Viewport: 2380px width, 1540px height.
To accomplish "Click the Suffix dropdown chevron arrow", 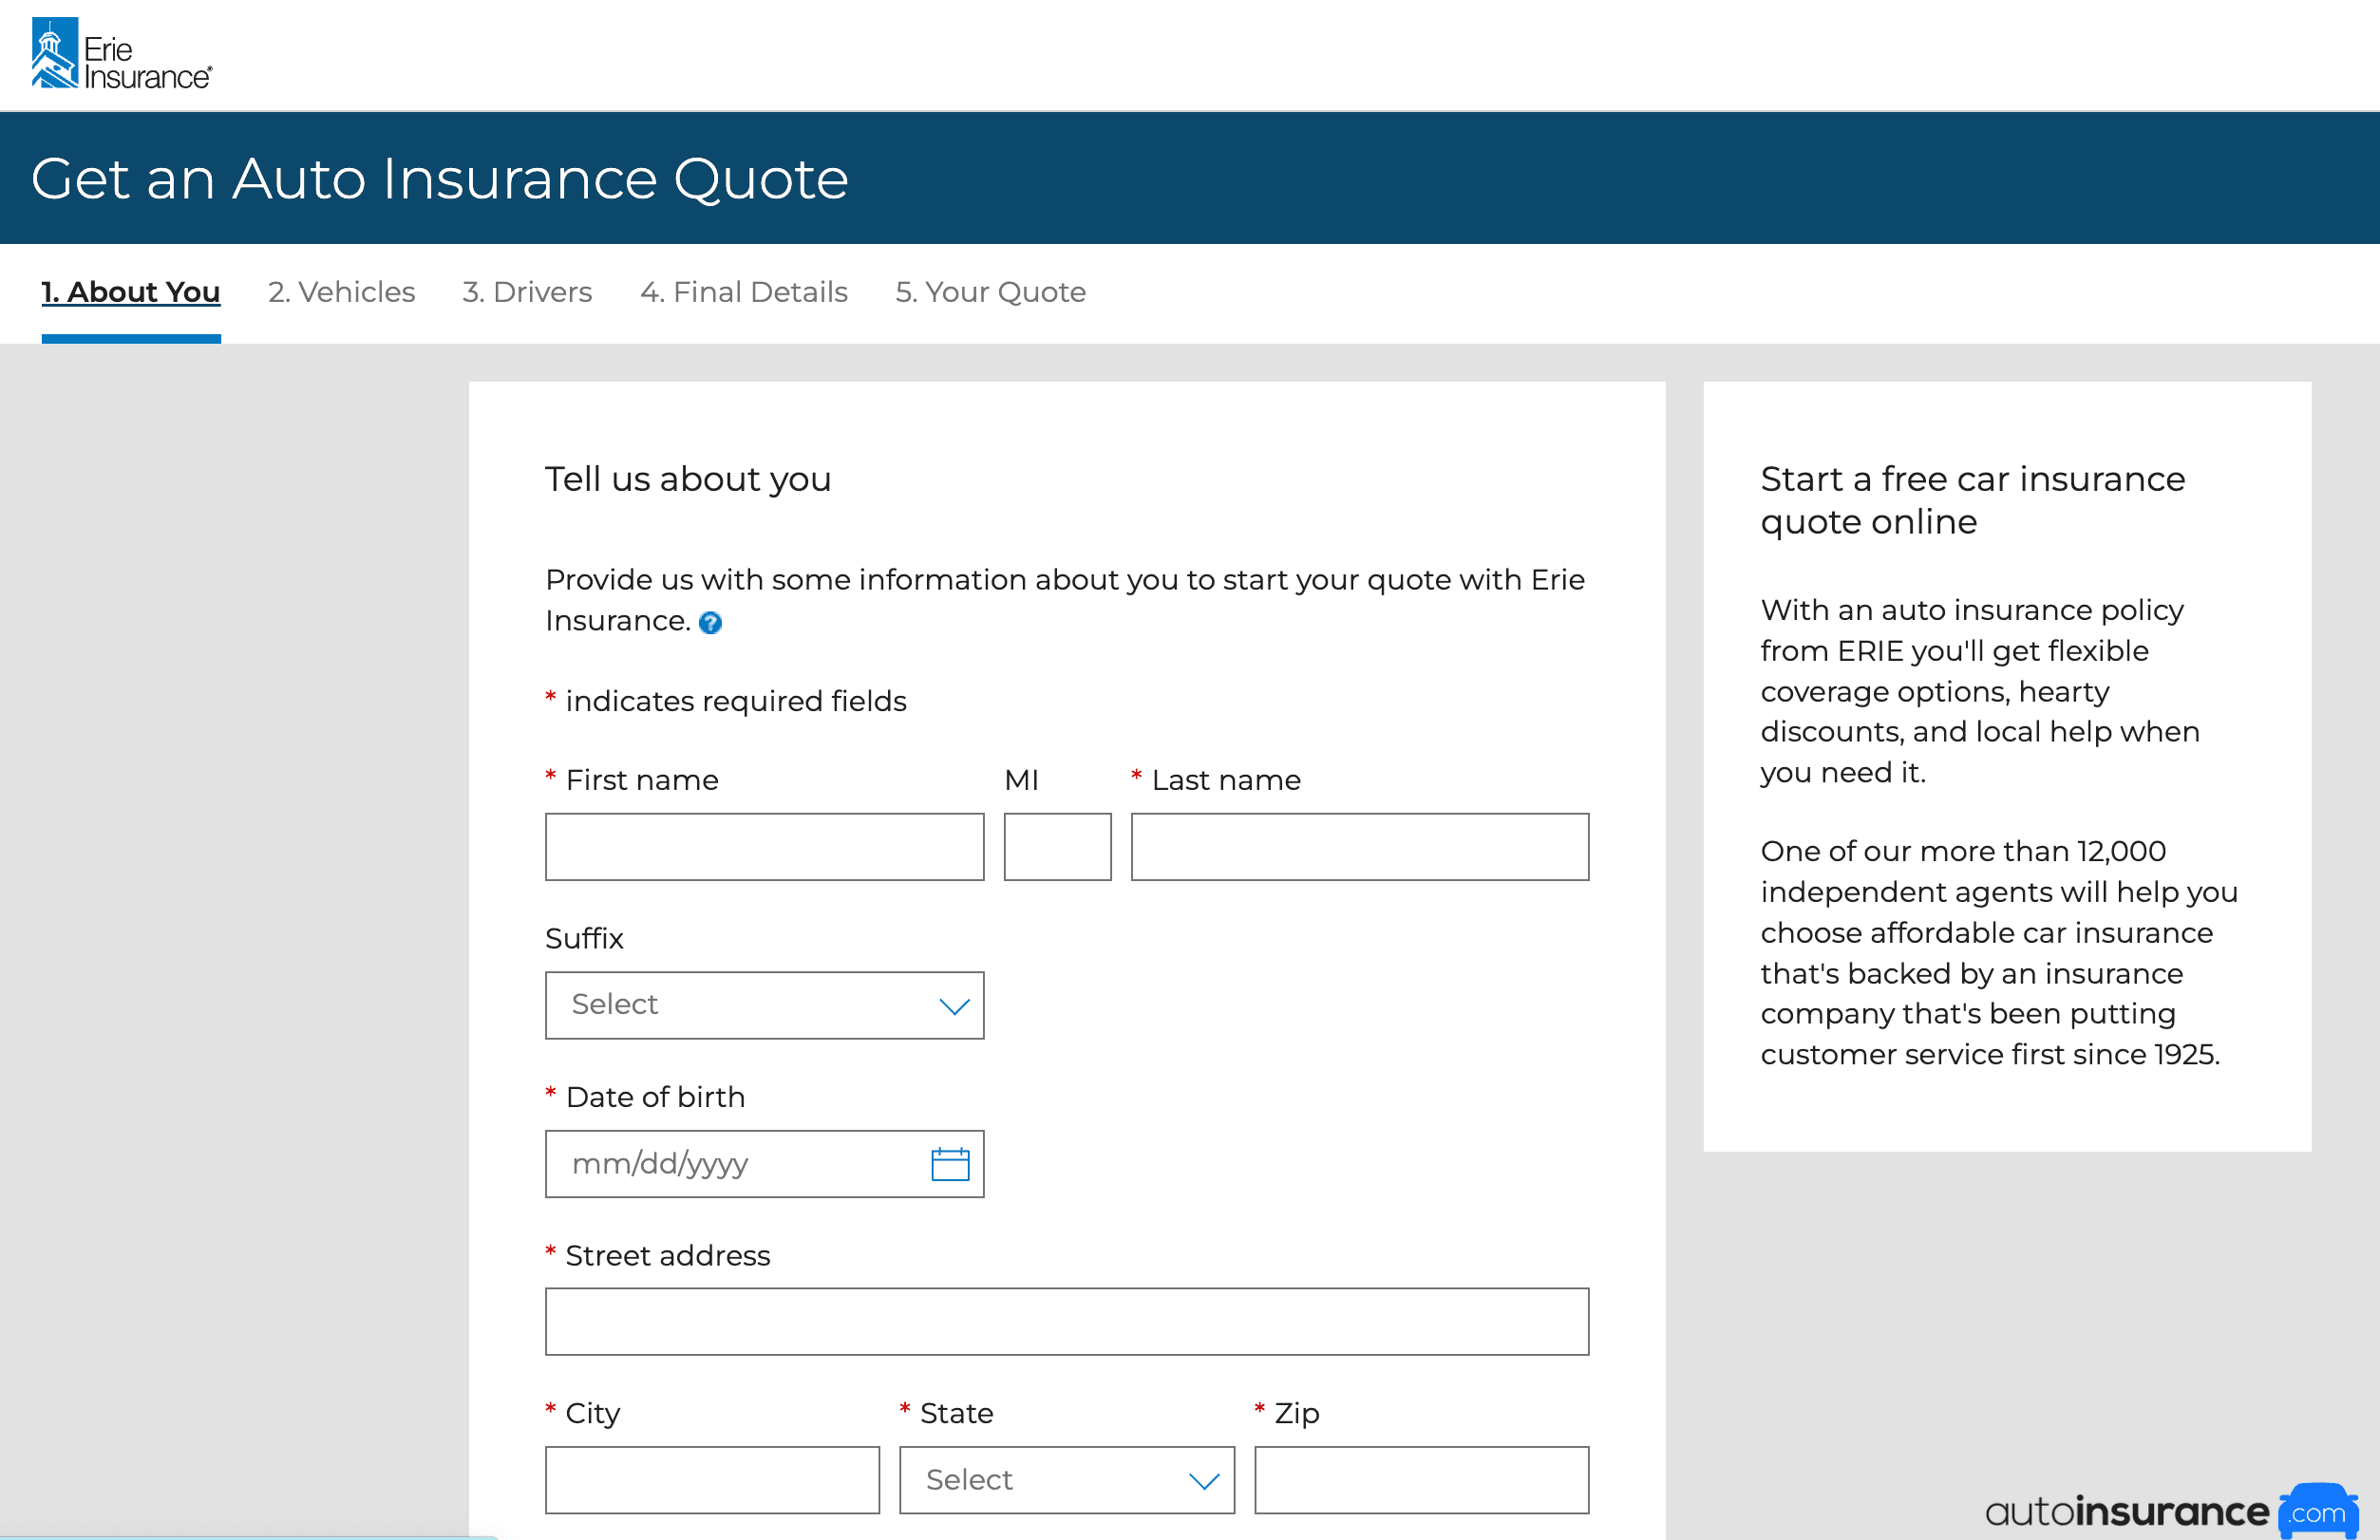I will 954,1006.
